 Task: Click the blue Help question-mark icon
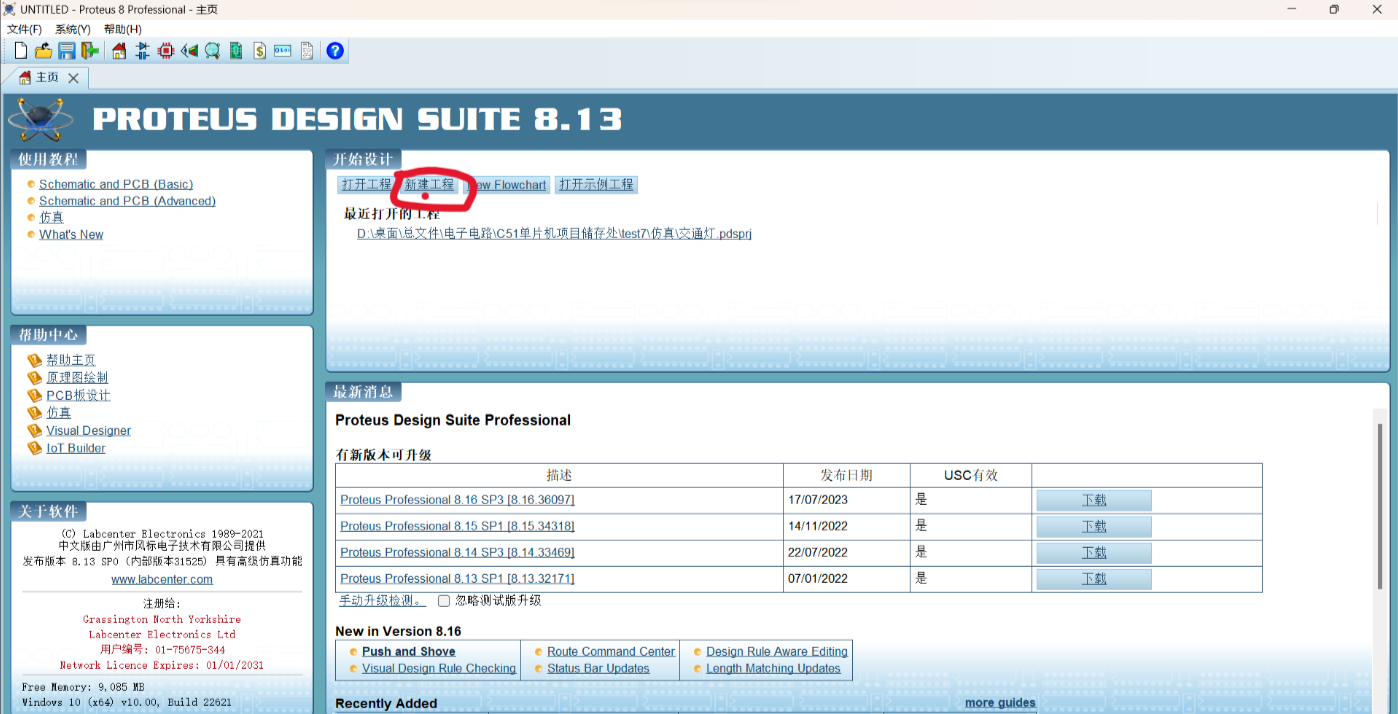tap(335, 51)
